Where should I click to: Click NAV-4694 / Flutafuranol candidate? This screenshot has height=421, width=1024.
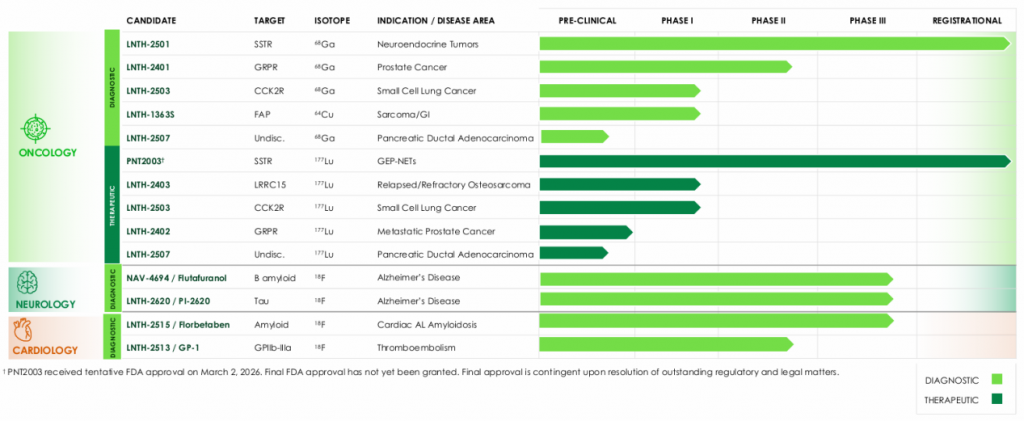point(176,278)
